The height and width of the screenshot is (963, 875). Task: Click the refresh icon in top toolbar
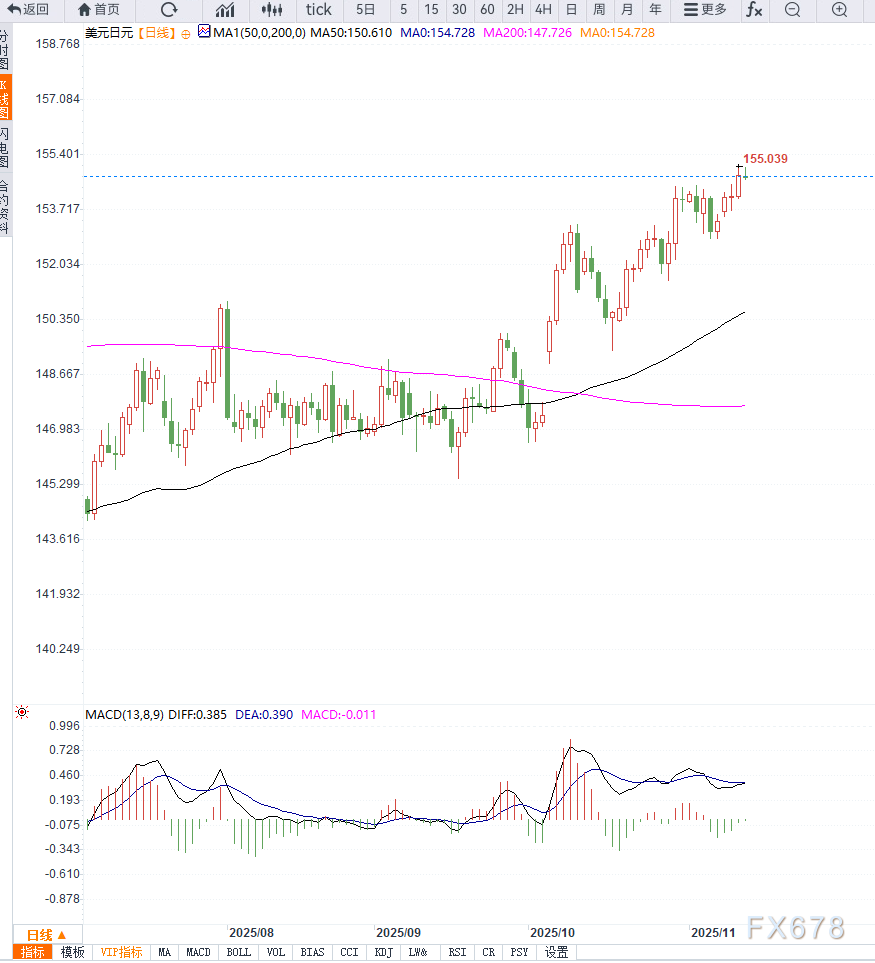(x=169, y=10)
